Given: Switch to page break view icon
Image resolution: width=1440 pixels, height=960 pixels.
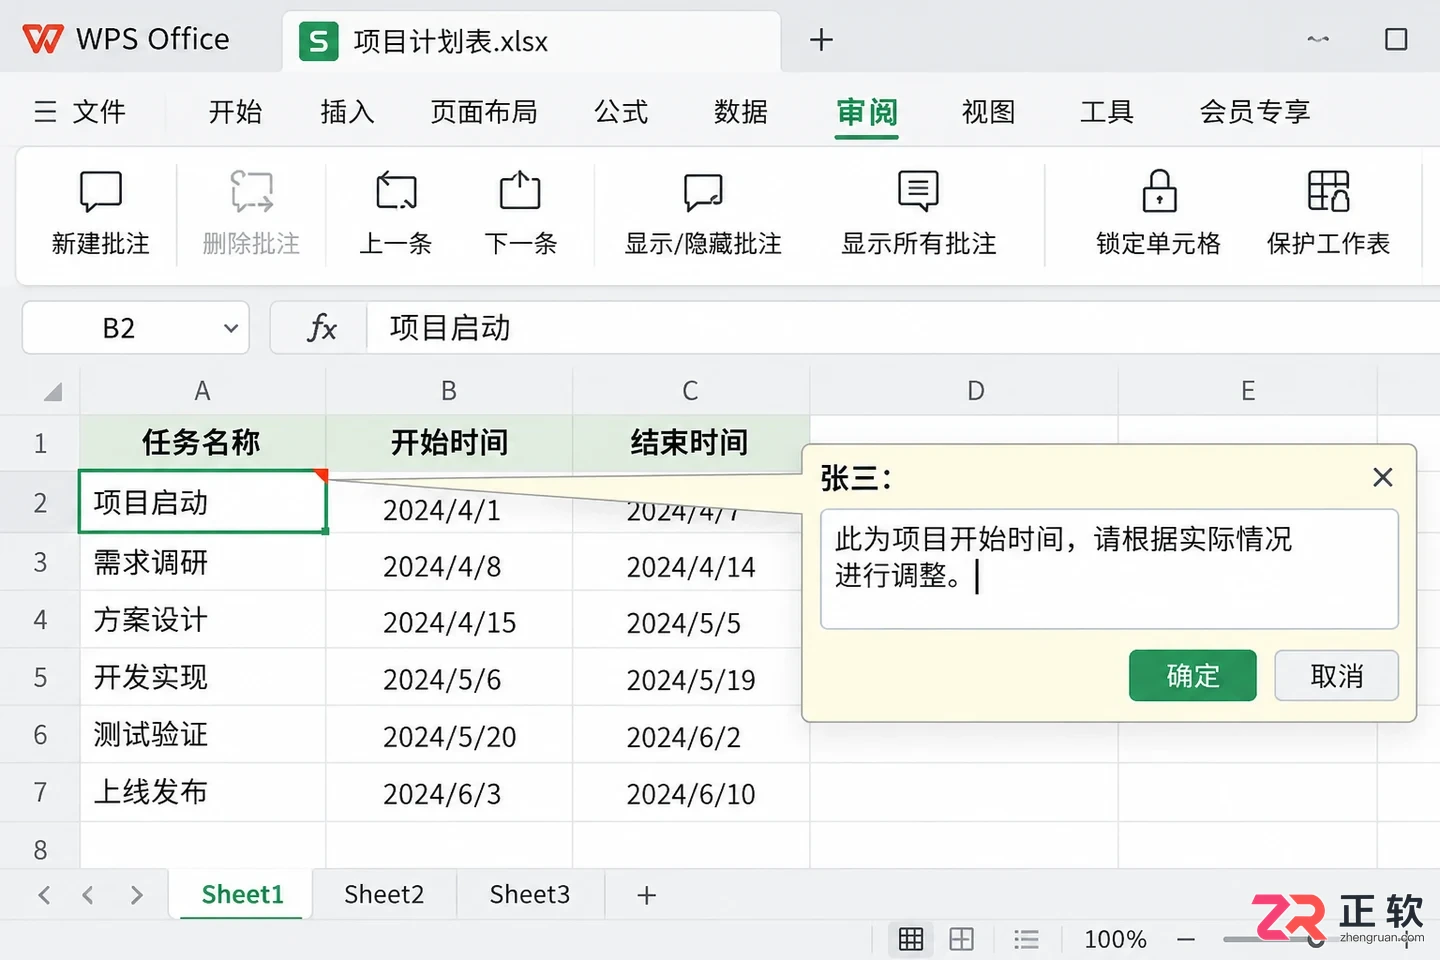Looking at the screenshot, I should pyautogui.click(x=962, y=939).
